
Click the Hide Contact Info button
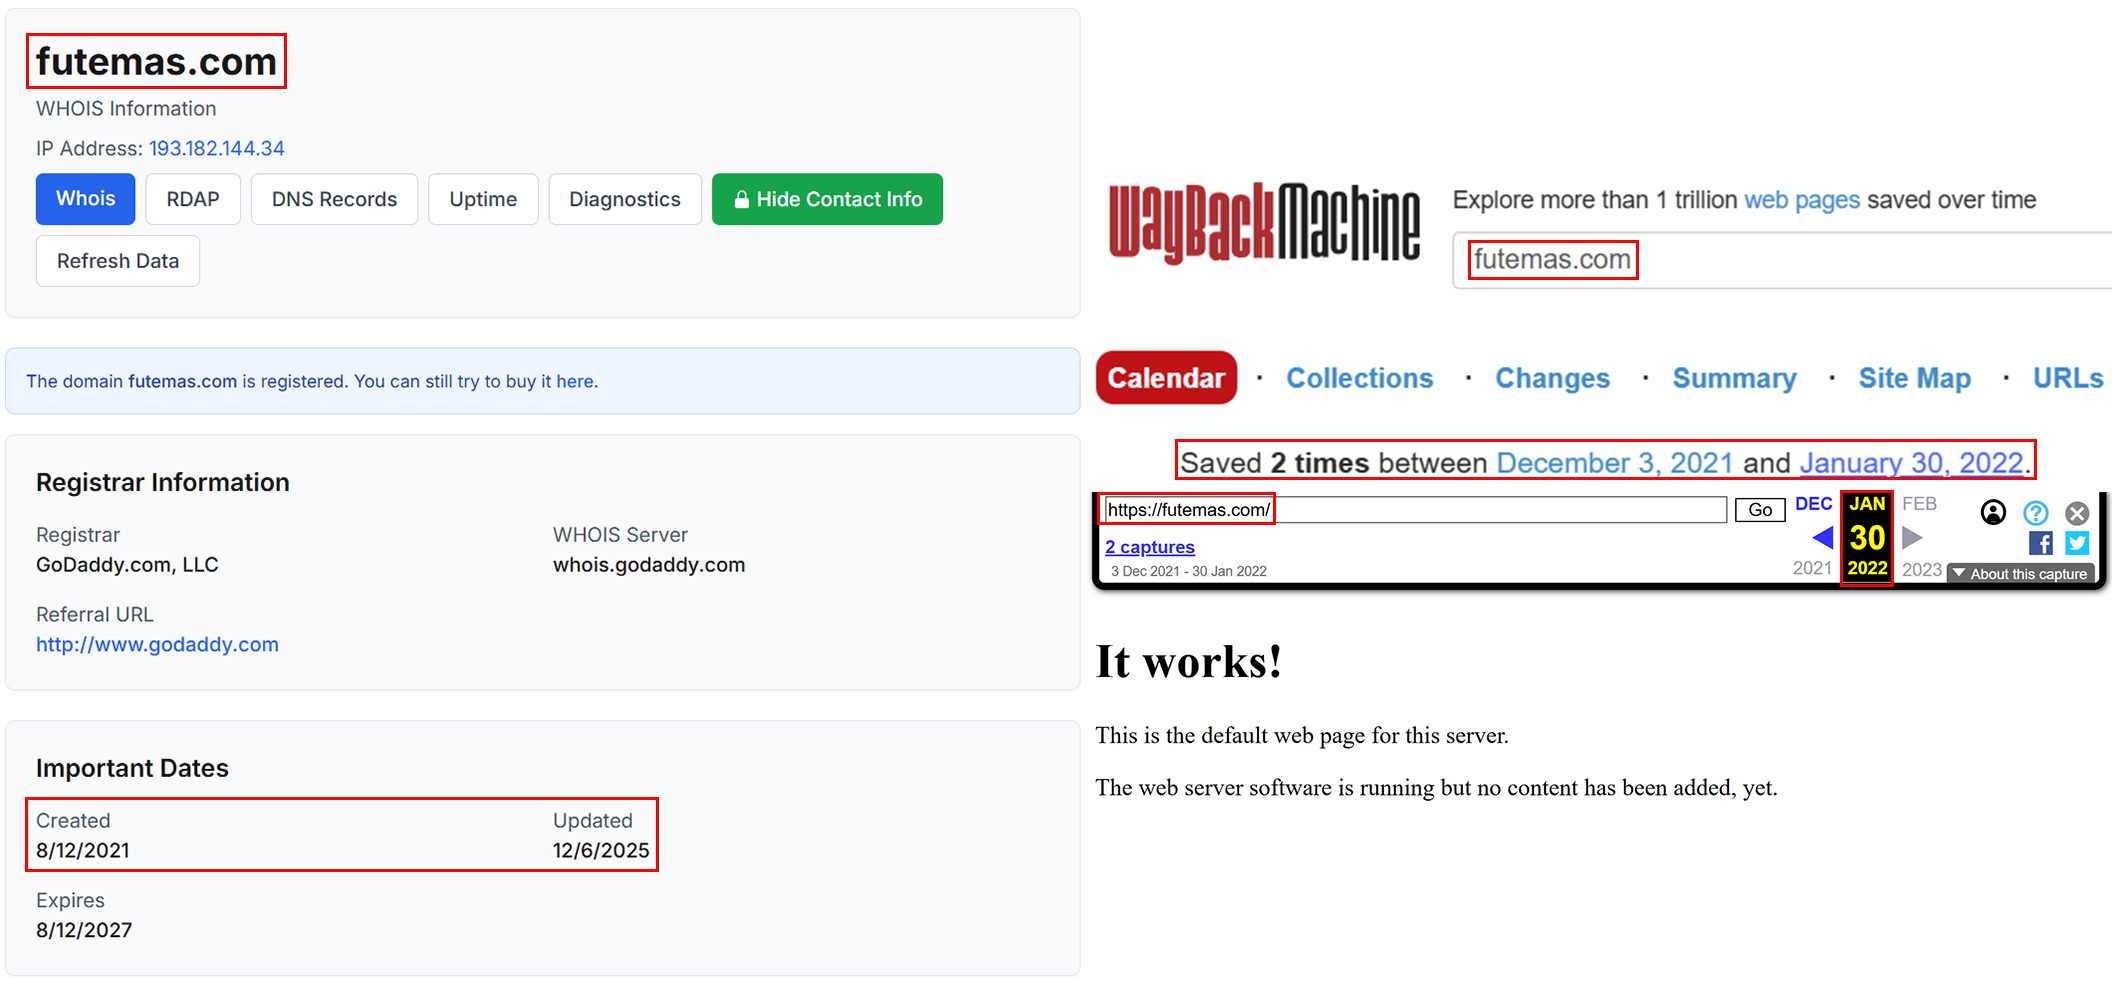(x=827, y=199)
